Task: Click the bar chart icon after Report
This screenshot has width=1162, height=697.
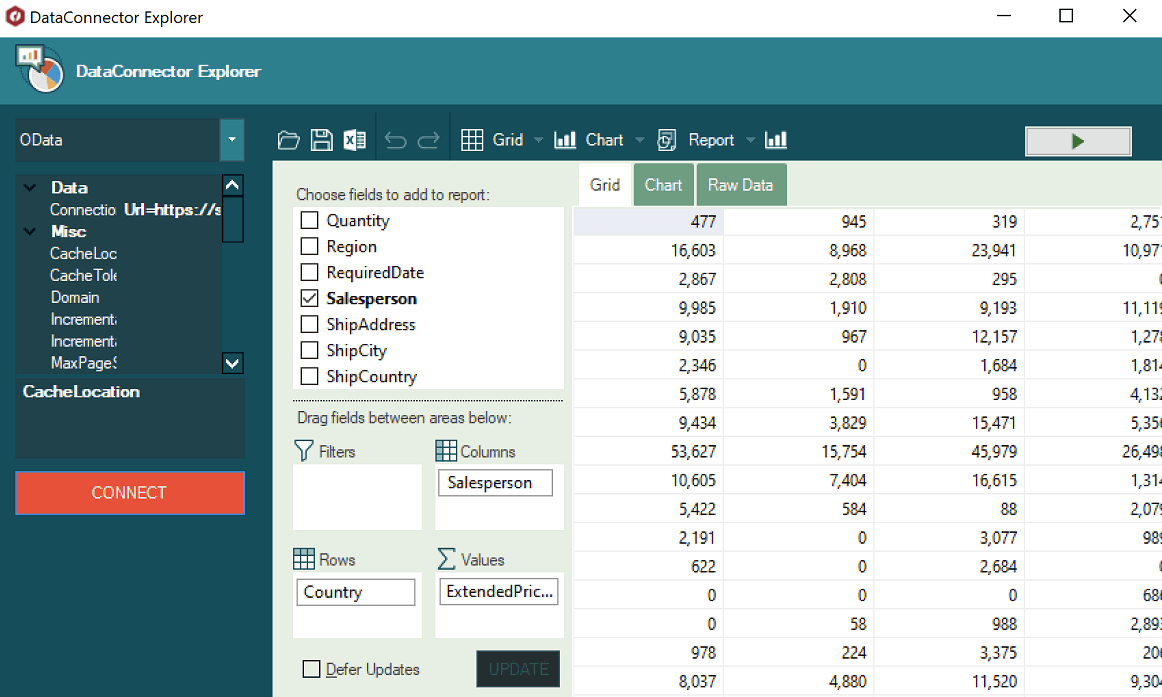Action: click(x=776, y=140)
